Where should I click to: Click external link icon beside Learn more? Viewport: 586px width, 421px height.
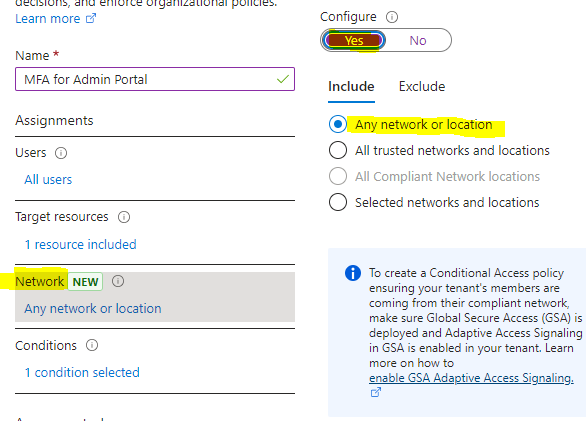(x=91, y=18)
